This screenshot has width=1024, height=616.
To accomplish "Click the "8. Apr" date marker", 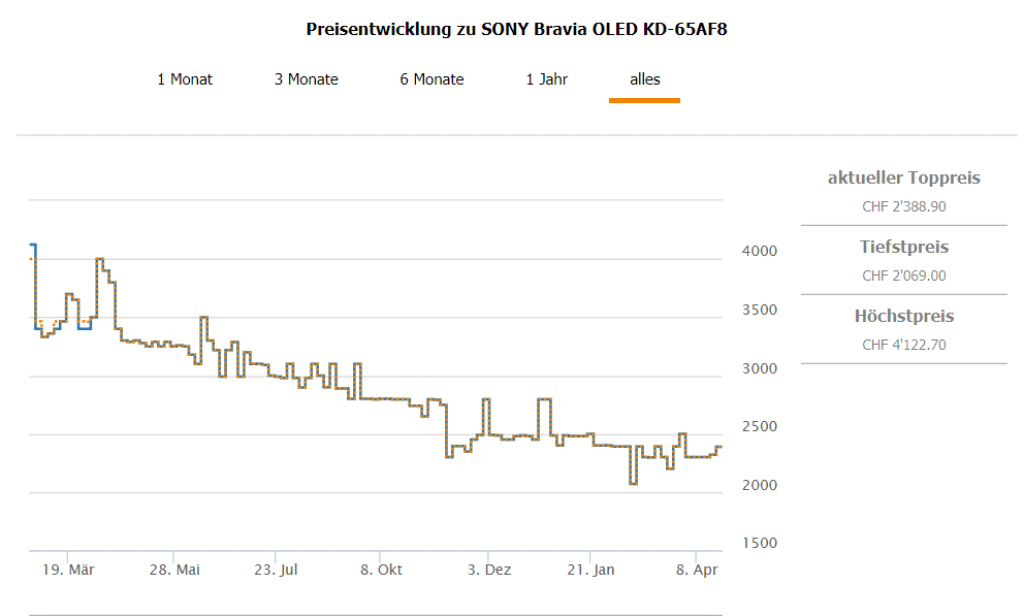I will tap(697, 570).
